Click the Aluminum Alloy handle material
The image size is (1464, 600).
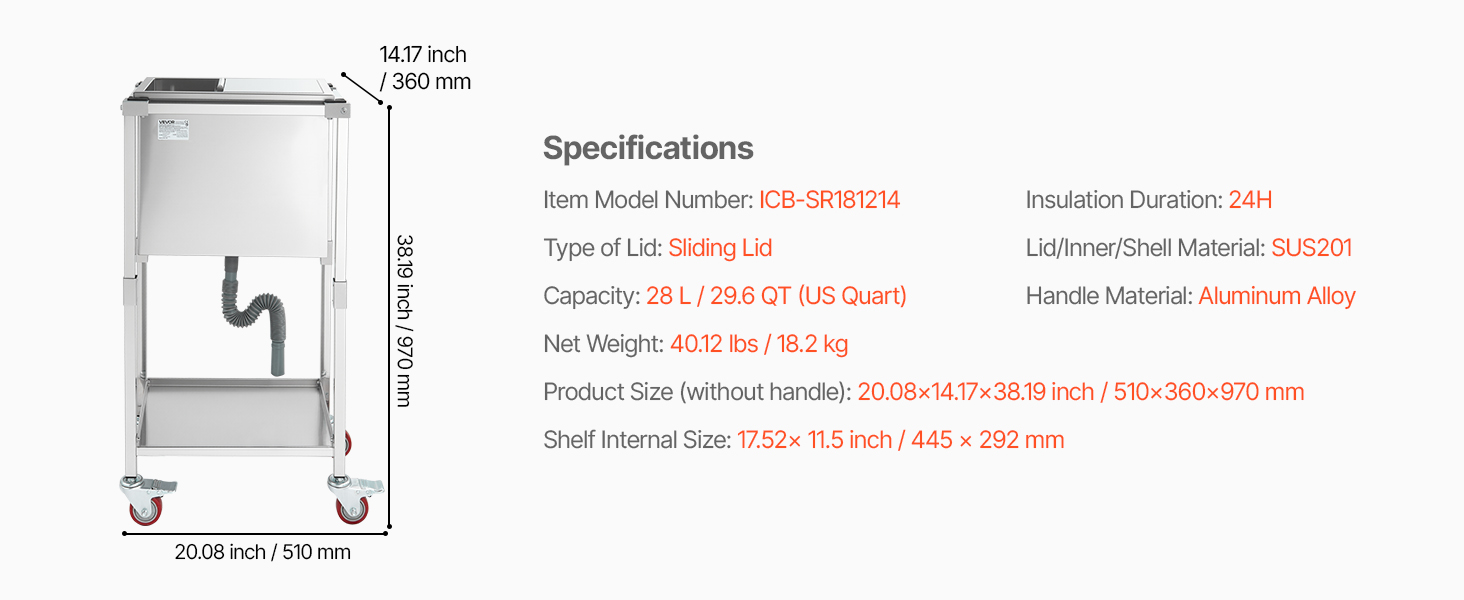(1277, 296)
